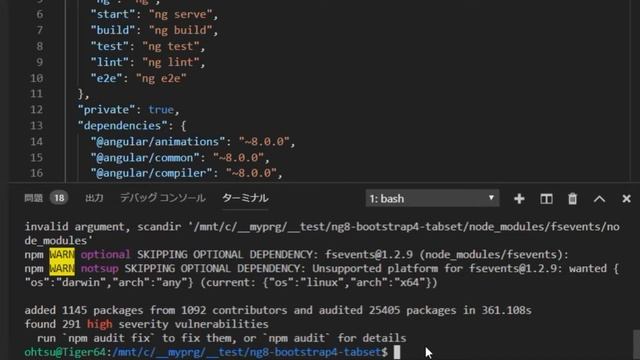This screenshot has width=640, height=360.
Task: Click line number 12 in gutter
Action: tap(36, 110)
